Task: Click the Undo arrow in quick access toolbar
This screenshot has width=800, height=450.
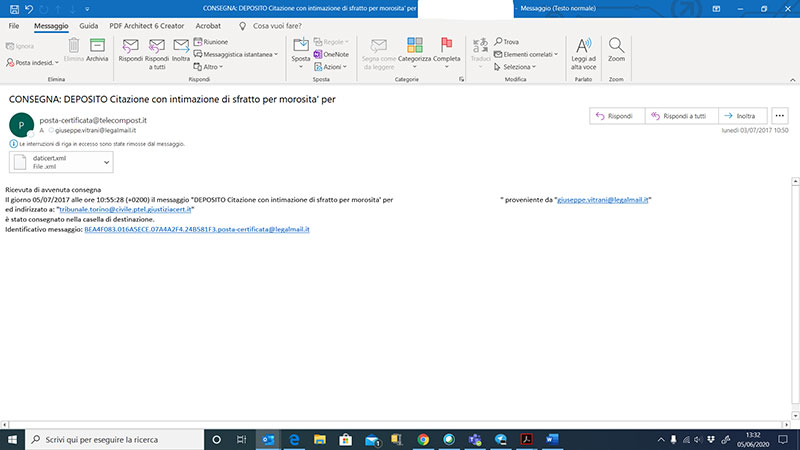Action: pyautogui.click(x=29, y=9)
